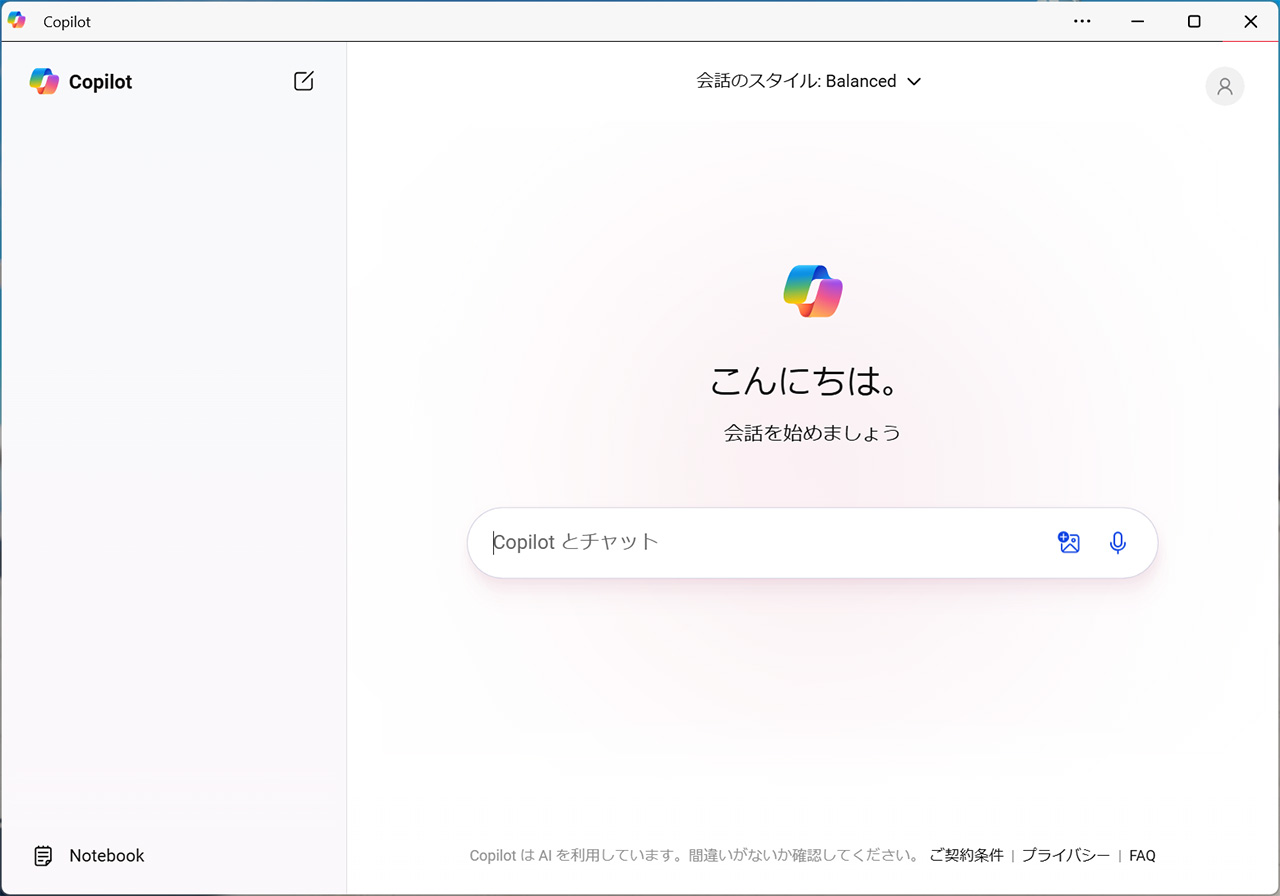Open the 会話のスタイル: Balanced dropdown
The height and width of the screenshot is (896, 1280).
pos(796,81)
